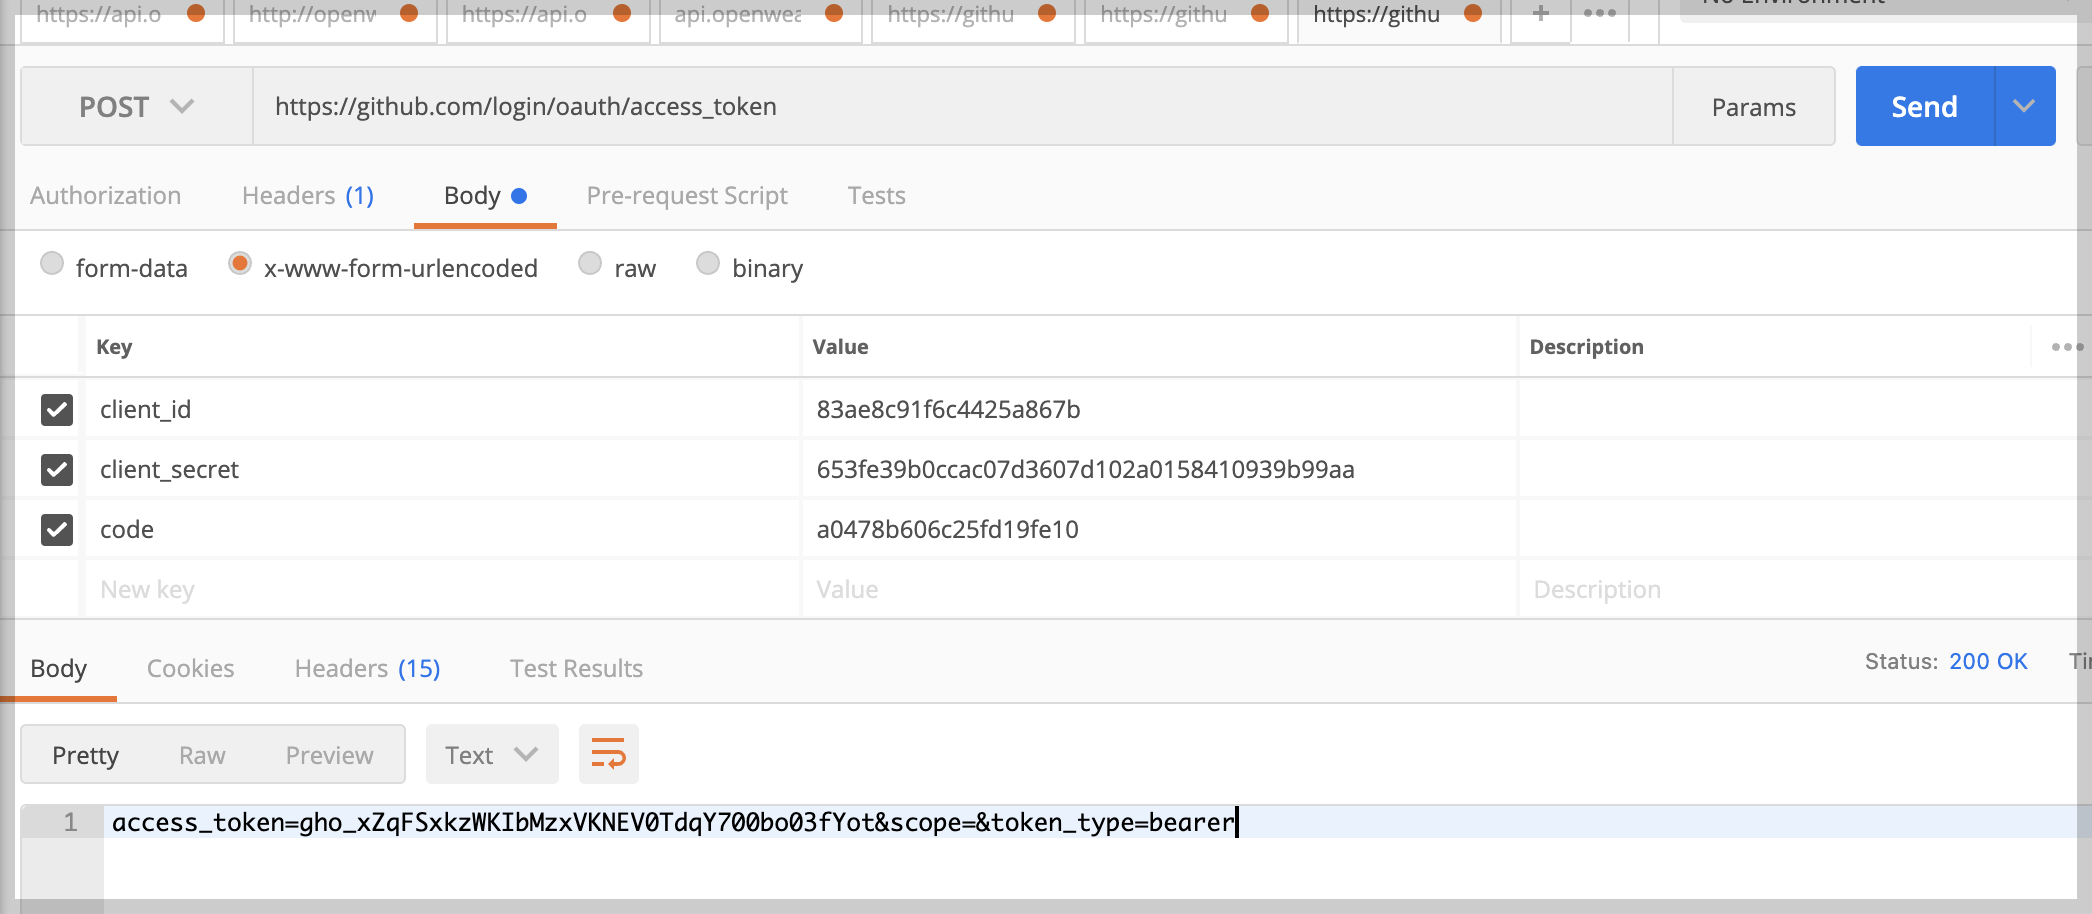
Task: Click the access_token response line
Action: point(674,822)
